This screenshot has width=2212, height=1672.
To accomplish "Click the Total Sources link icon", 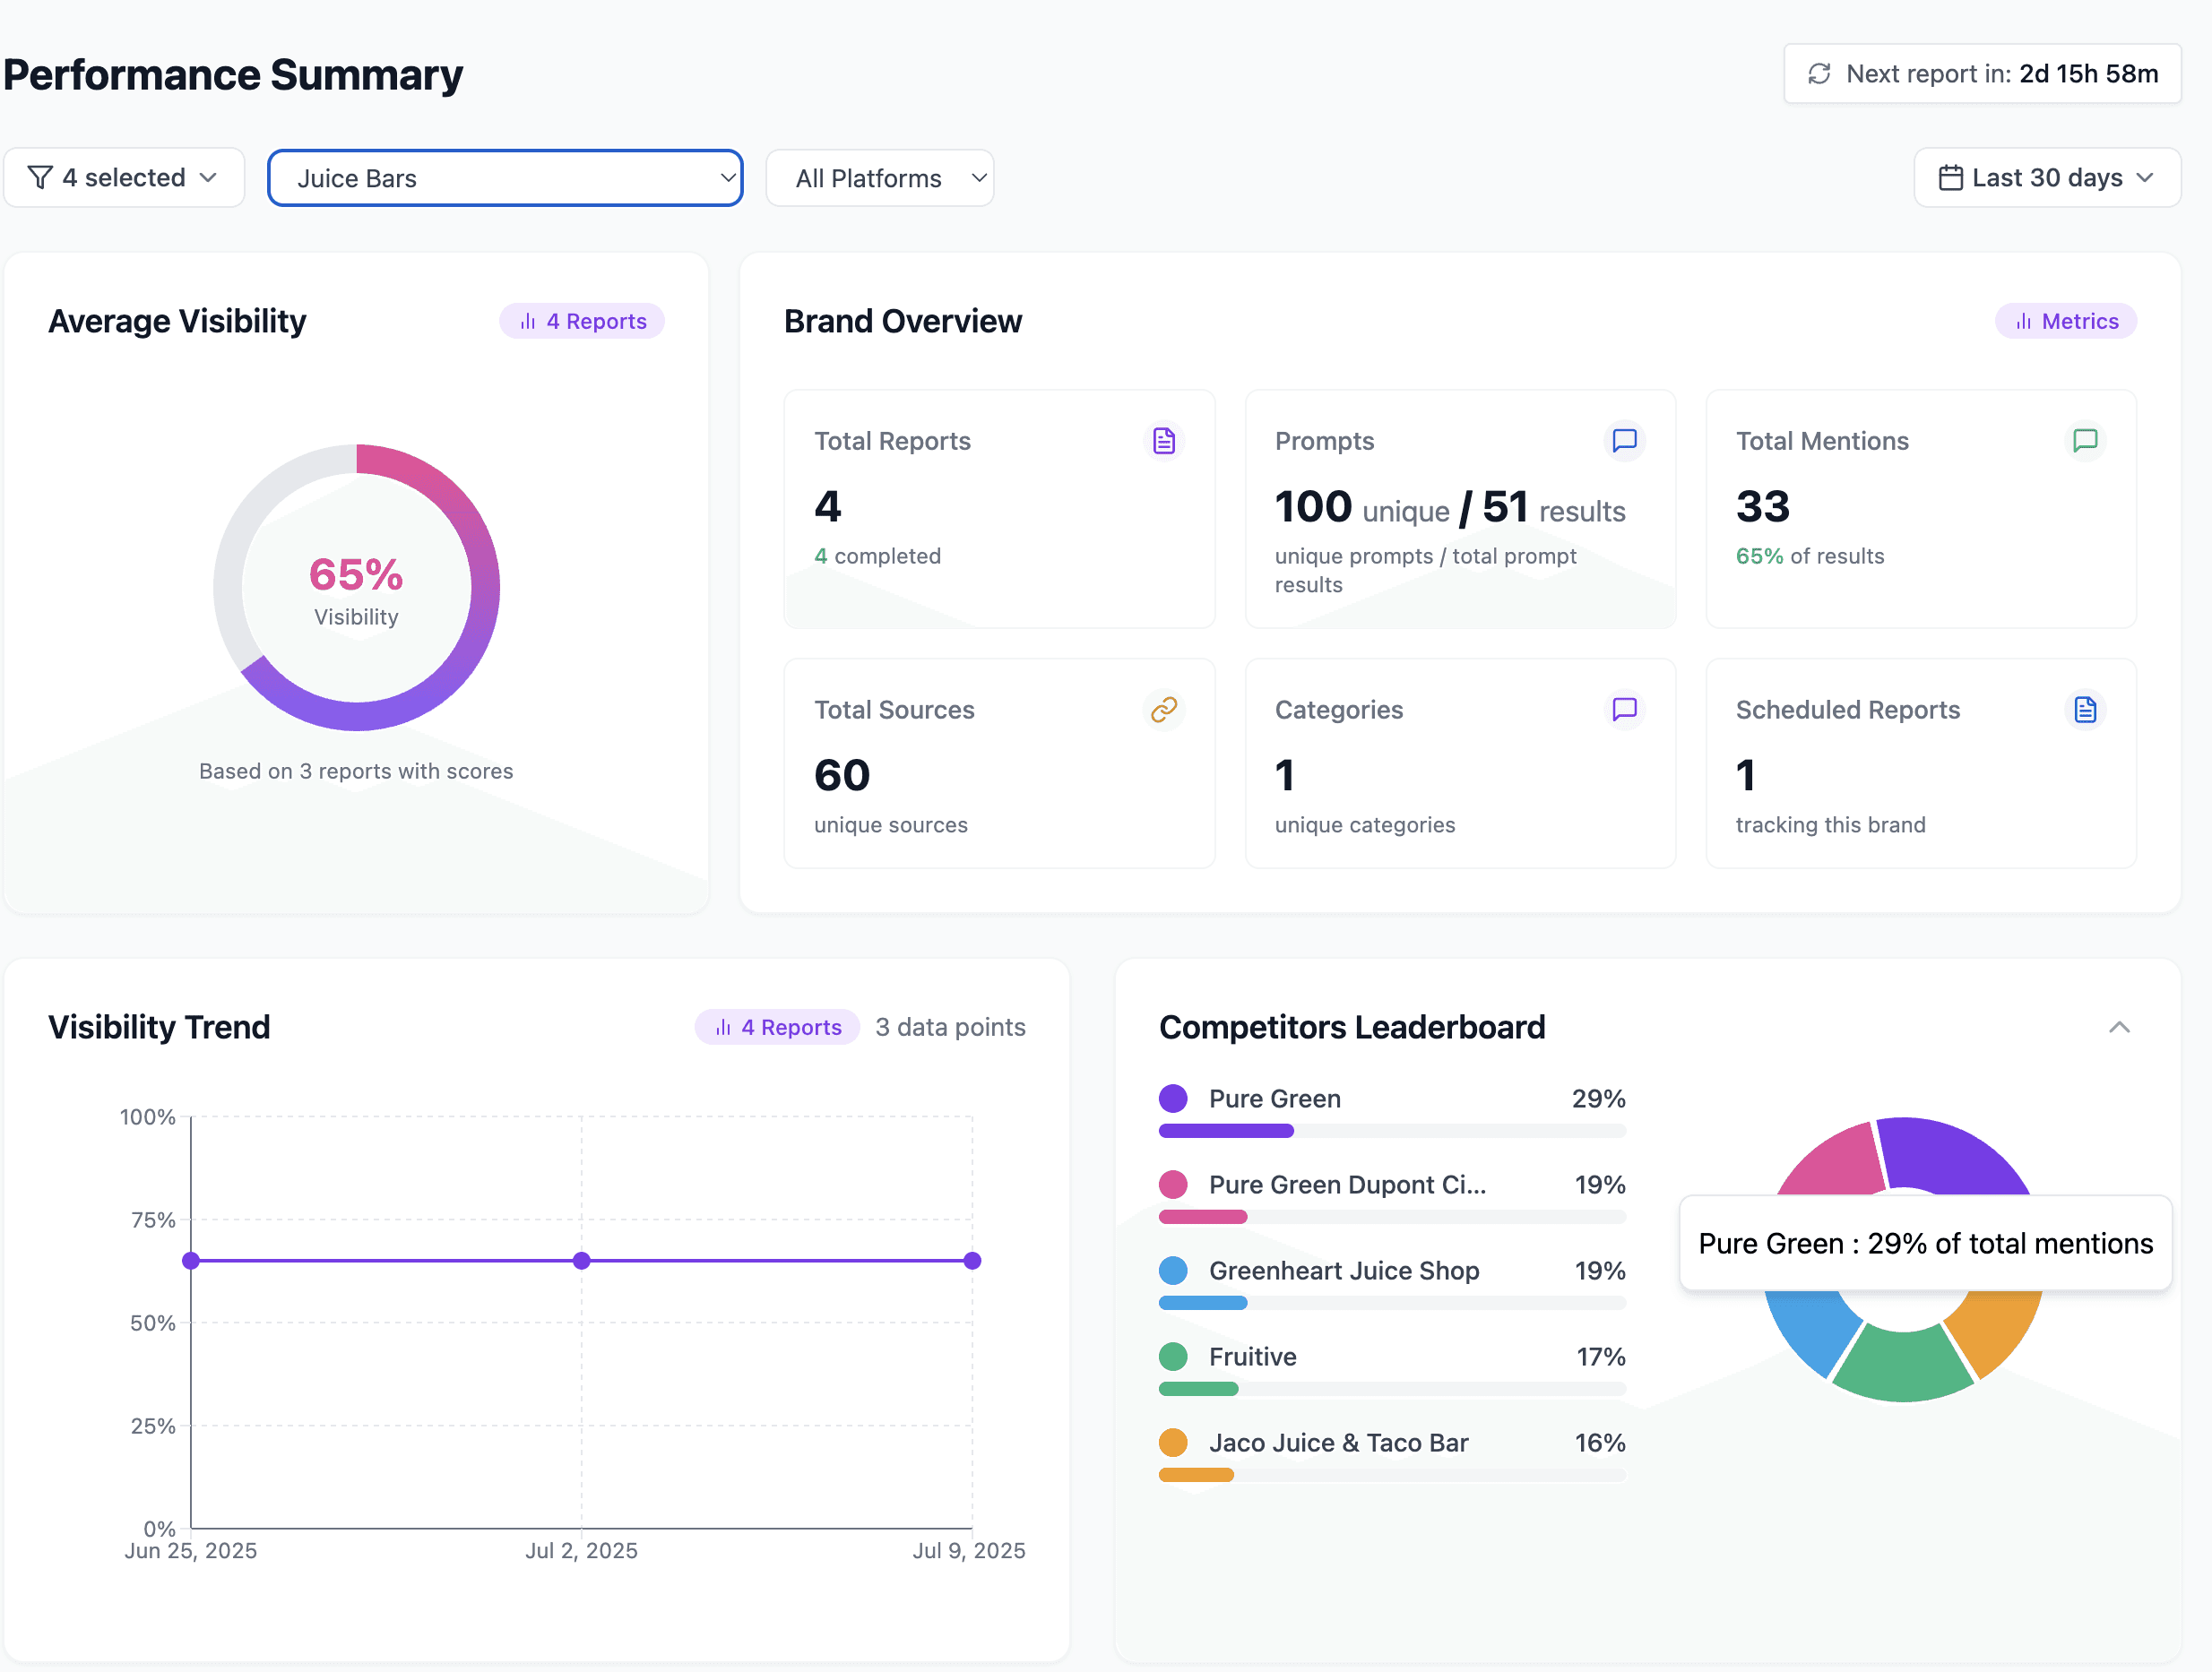I will coord(1163,710).
